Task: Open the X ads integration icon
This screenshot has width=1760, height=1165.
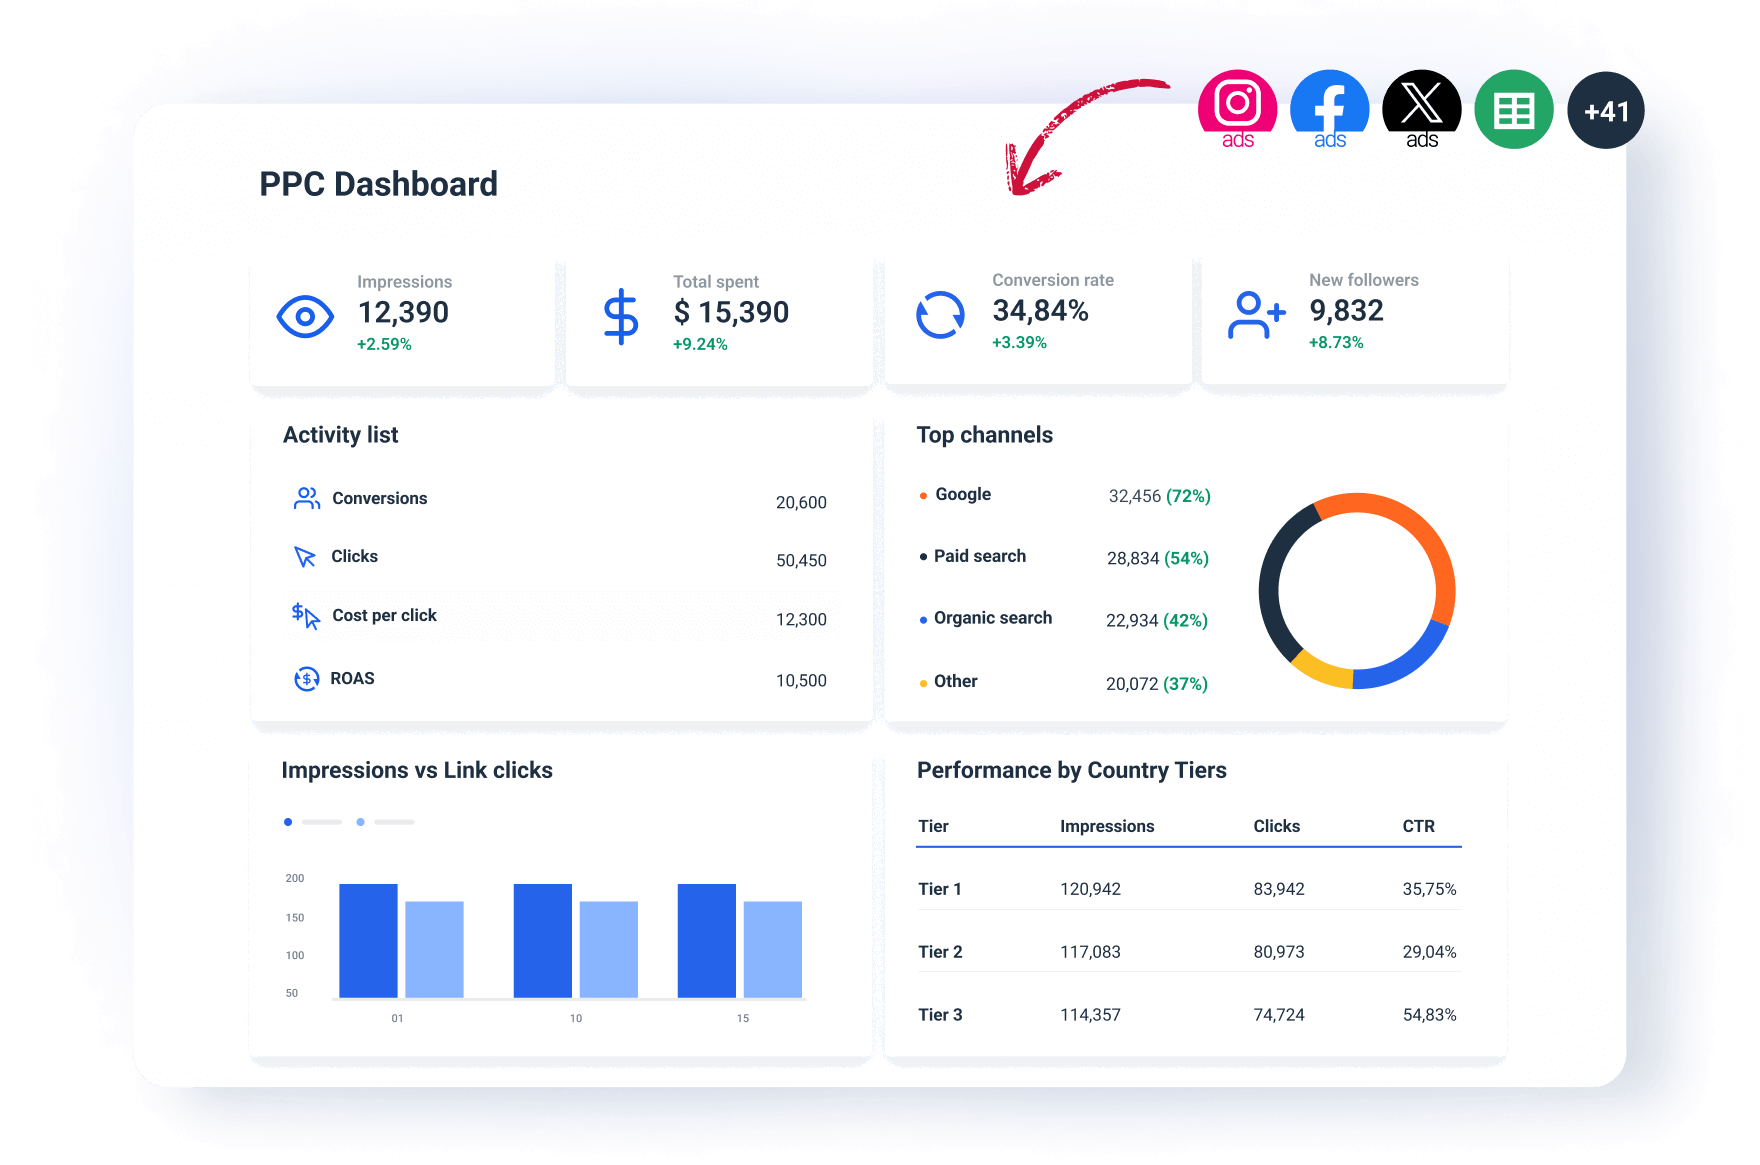Action: [x=1421, y=107]
